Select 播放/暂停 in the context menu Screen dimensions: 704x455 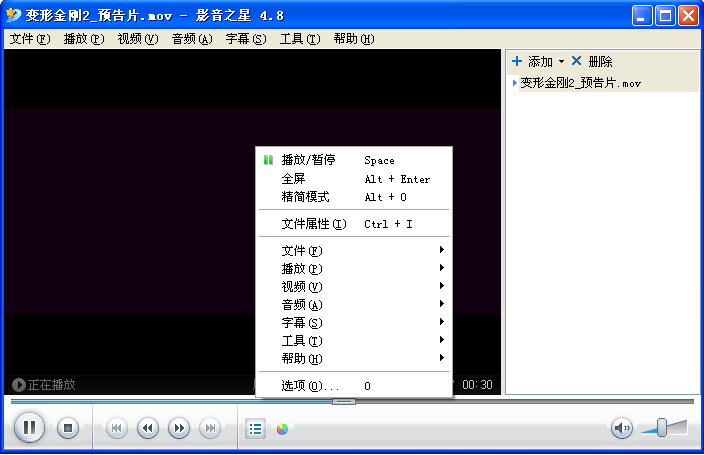pyautogui.click(x=308, y=160)
